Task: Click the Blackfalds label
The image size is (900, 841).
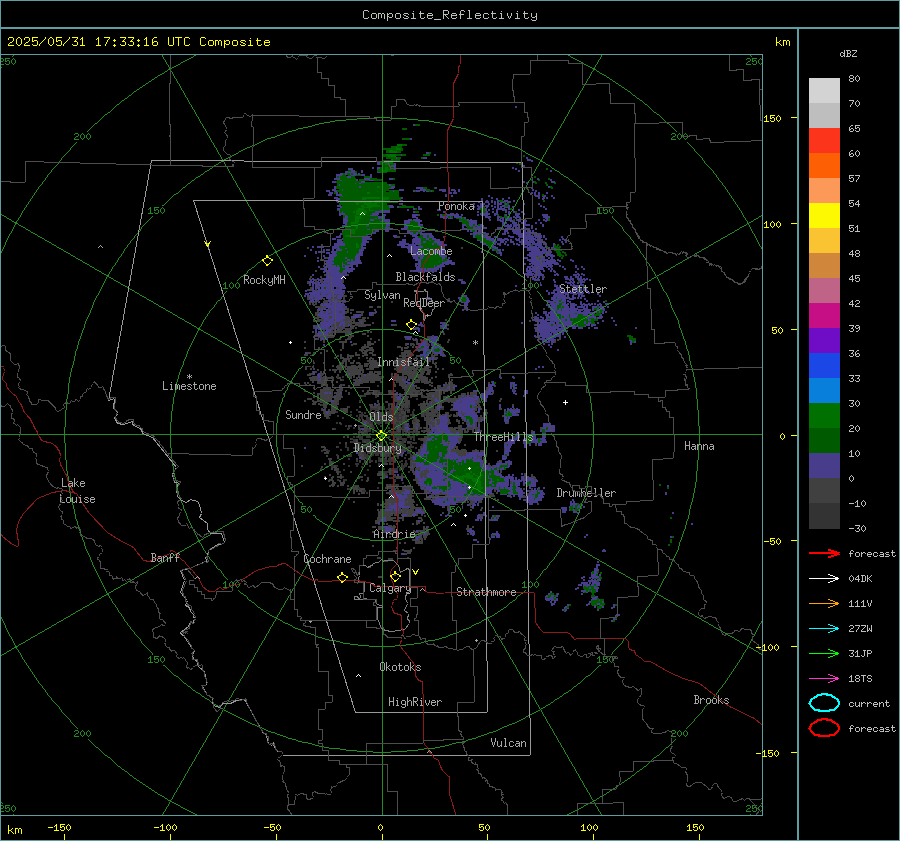Action: click(425, 277)
